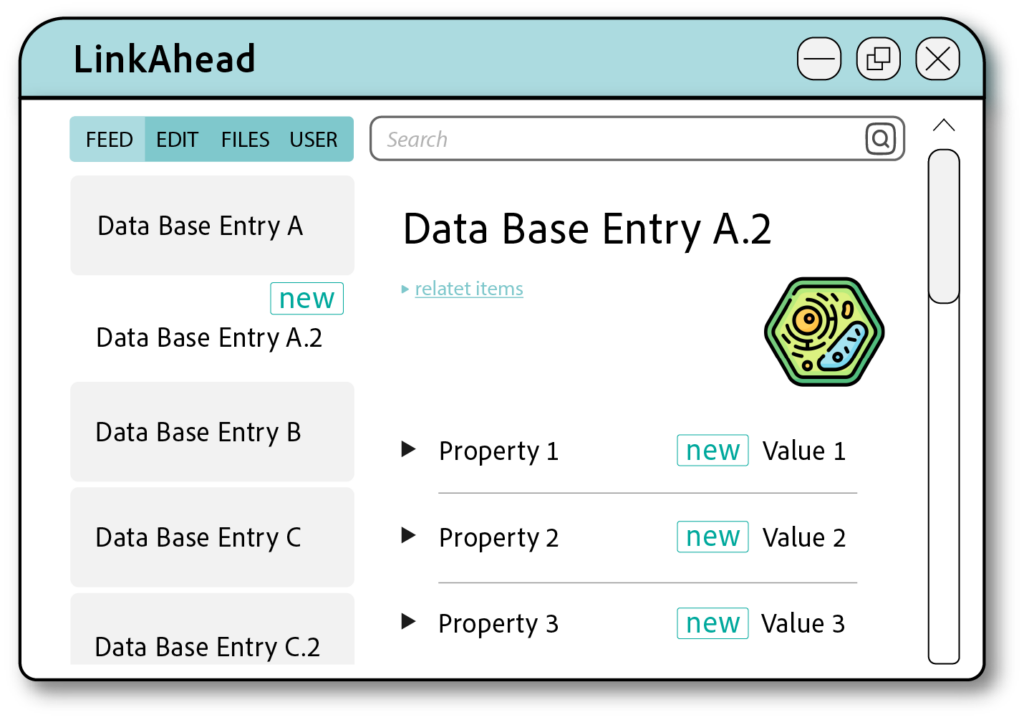The height and width of the screenshot is (720, 1024).
Task: Click the scroll up arrow
Action: click(943, 125)
